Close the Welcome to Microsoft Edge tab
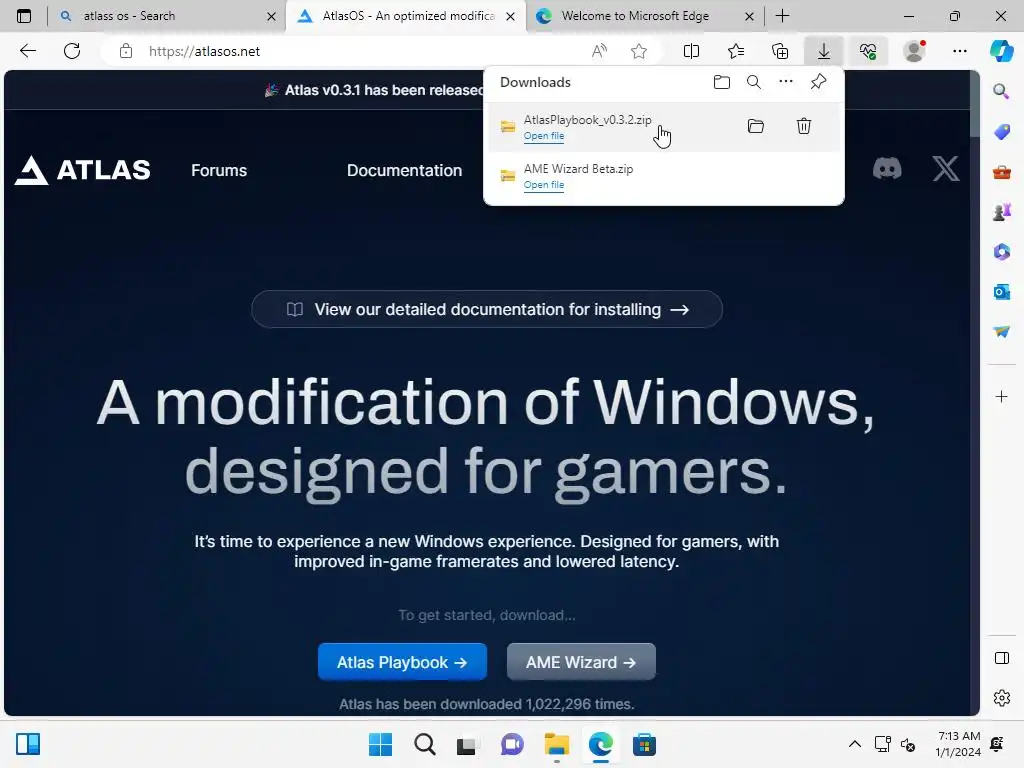 (750, 16)
